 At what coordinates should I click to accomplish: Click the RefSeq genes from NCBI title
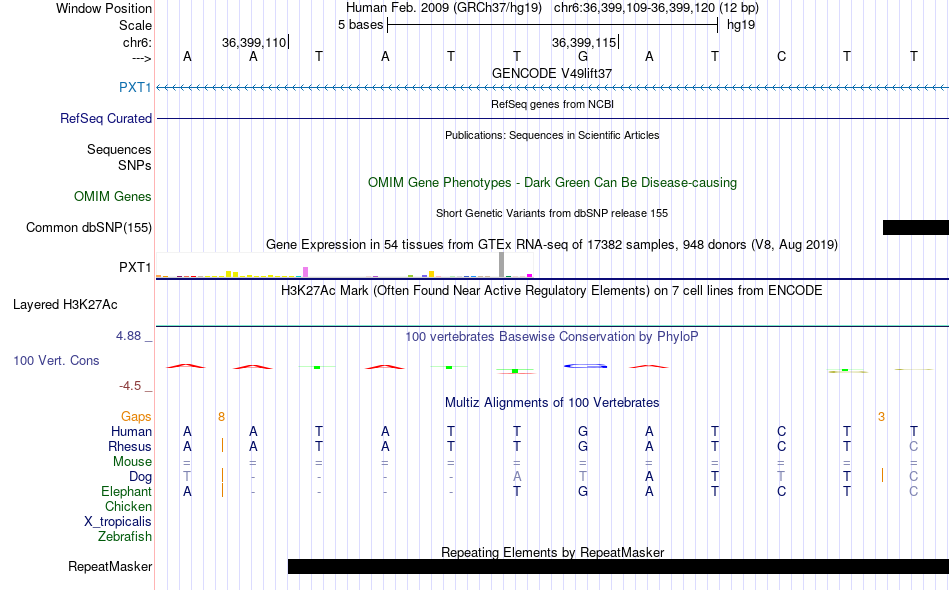tap(552, 104)
